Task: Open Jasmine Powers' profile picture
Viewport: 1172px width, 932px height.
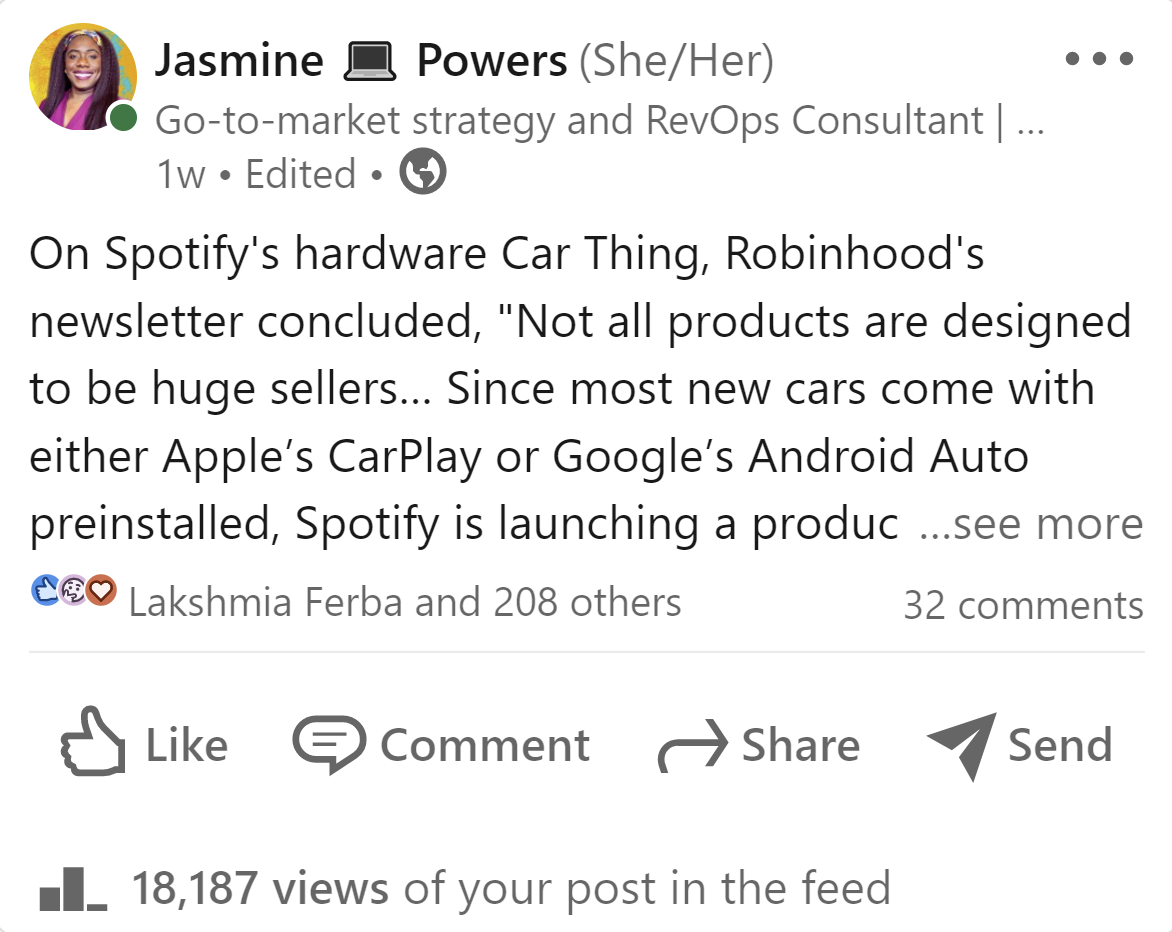Action: coord(82,76)
